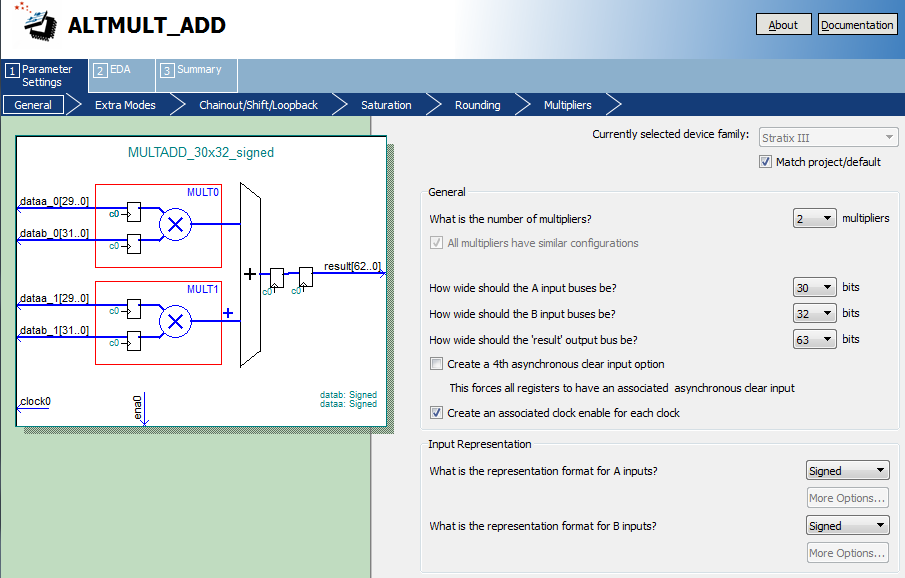Click the step 3 number icon
Viewport: 905px width, 578px height.
[x=167, y=70]
